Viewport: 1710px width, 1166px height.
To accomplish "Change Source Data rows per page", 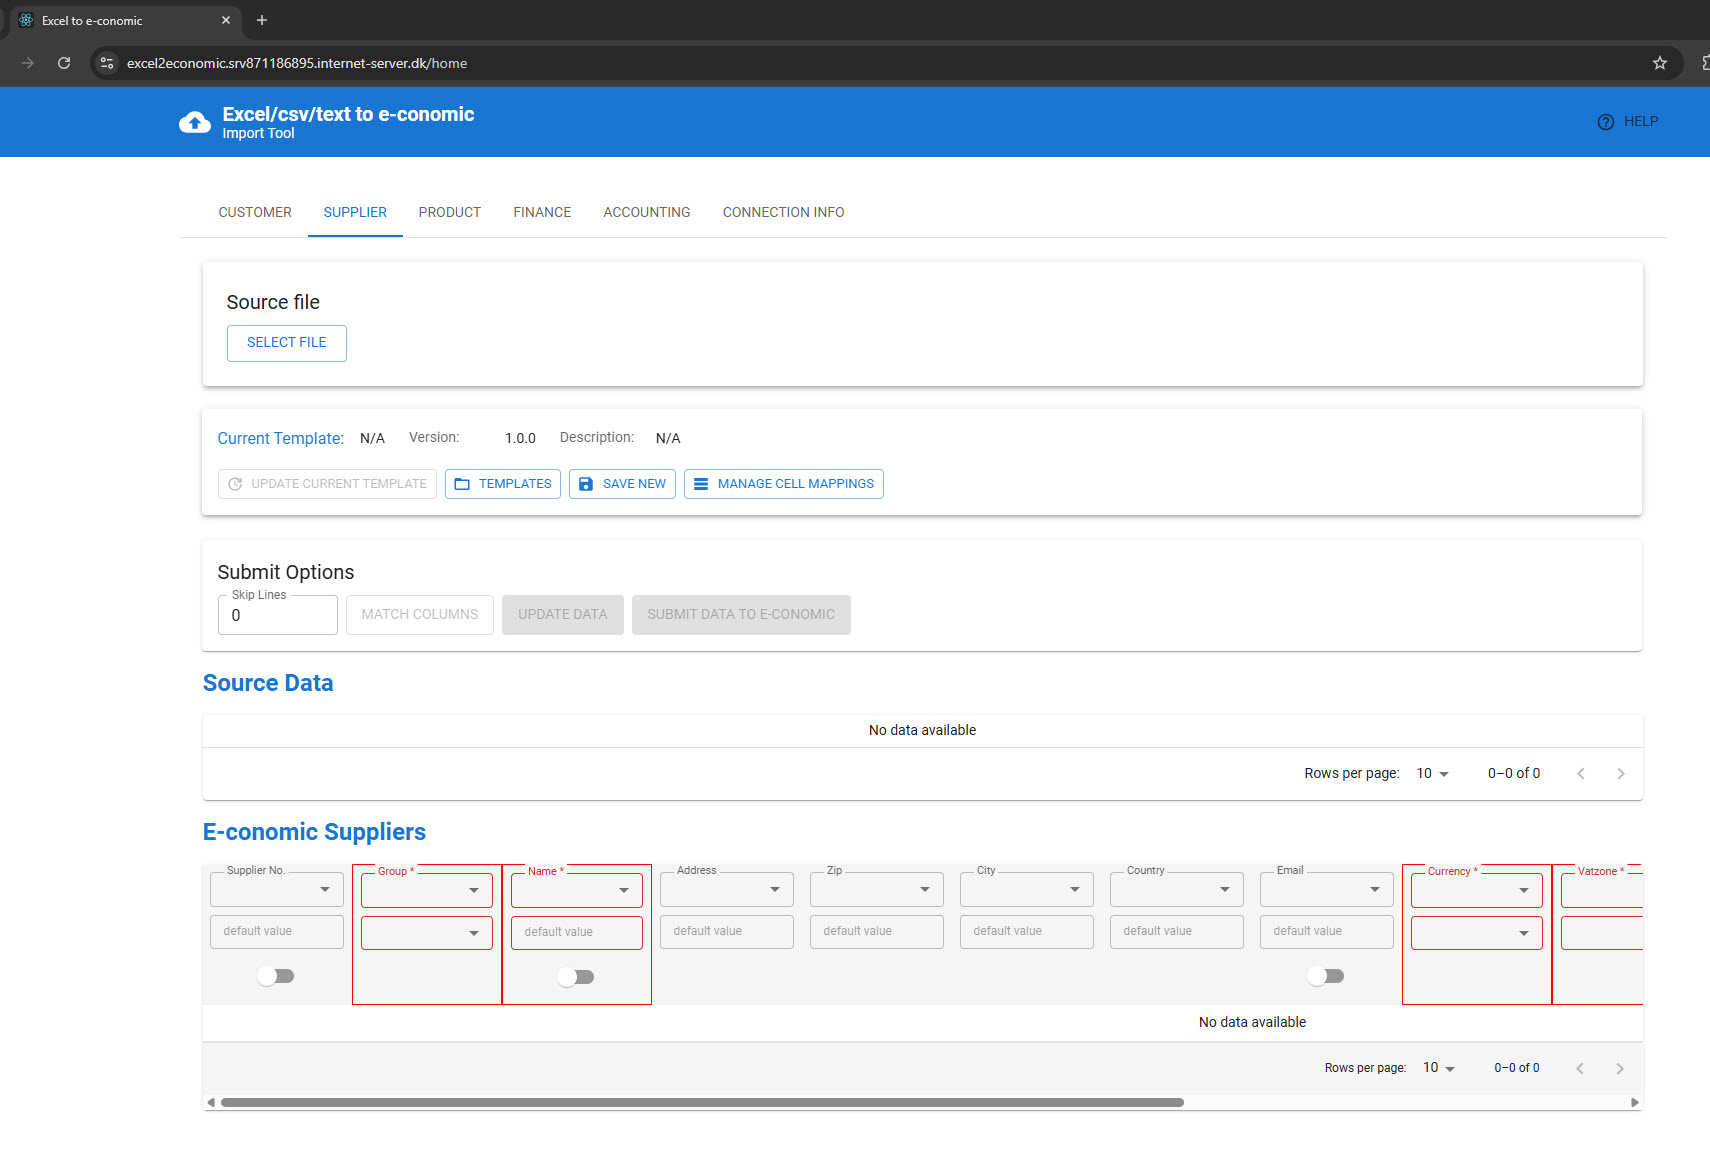I will coord(1433,774).
